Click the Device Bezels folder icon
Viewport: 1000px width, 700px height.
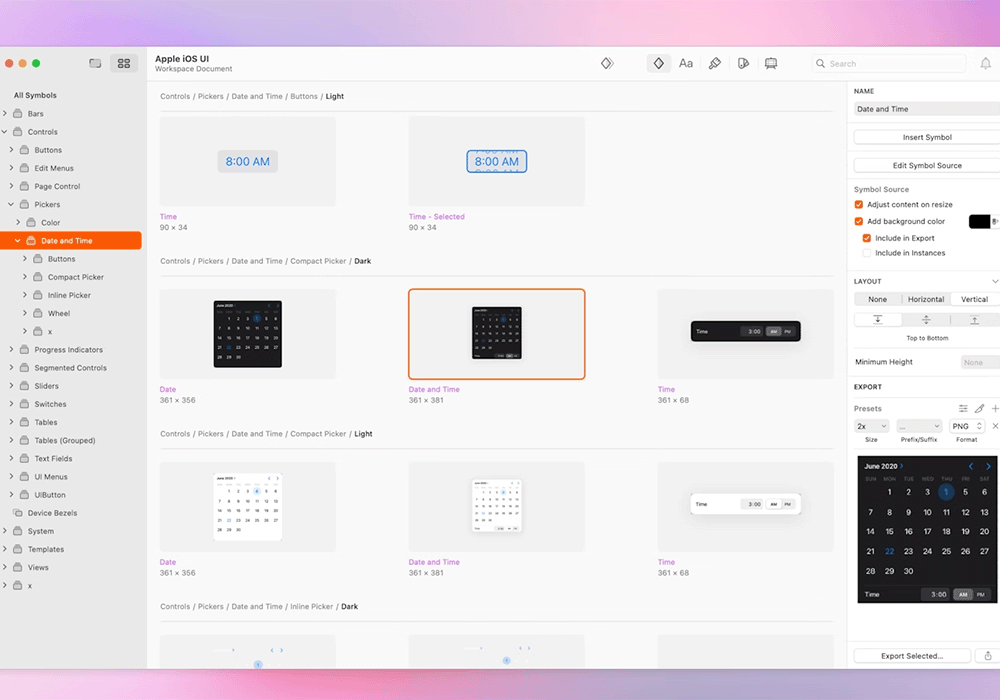tap(18, 513)
